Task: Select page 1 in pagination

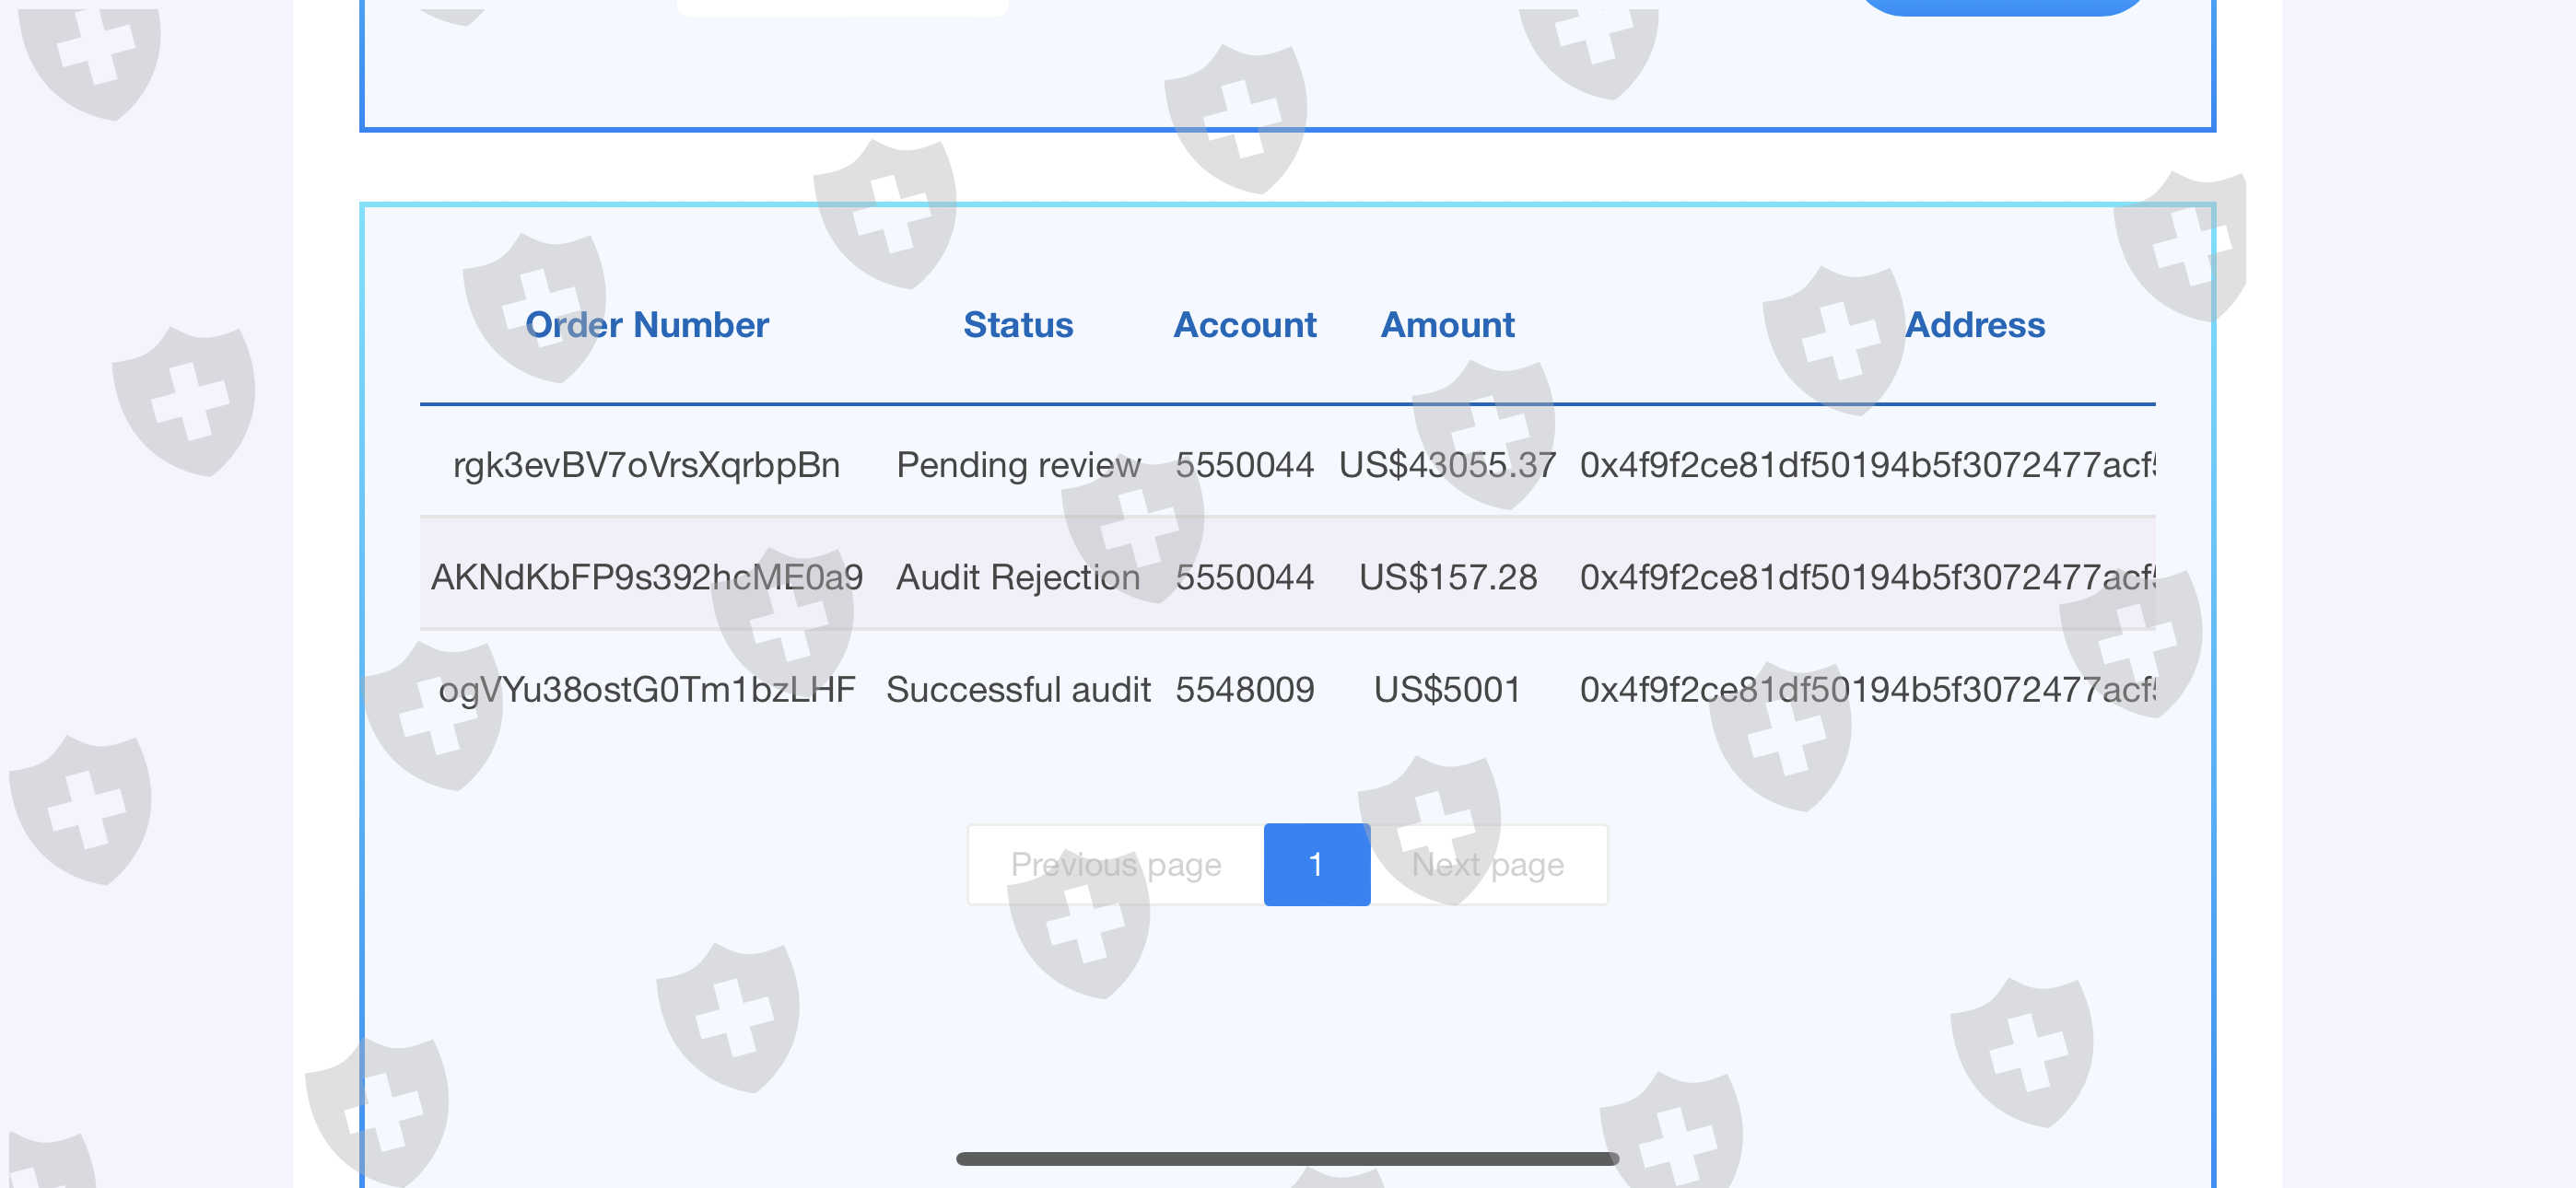Action: tap(1316, 864)
